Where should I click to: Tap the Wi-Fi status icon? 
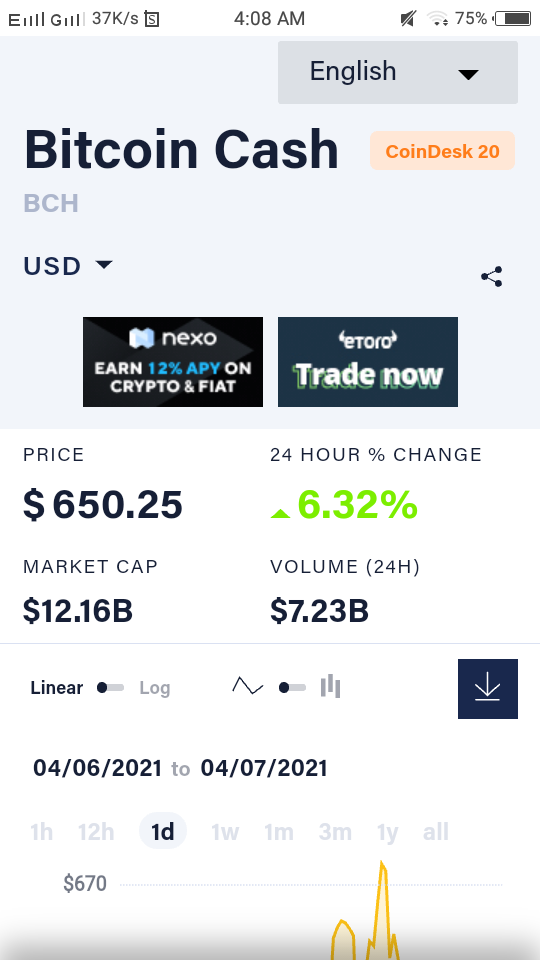click(438, 19)
